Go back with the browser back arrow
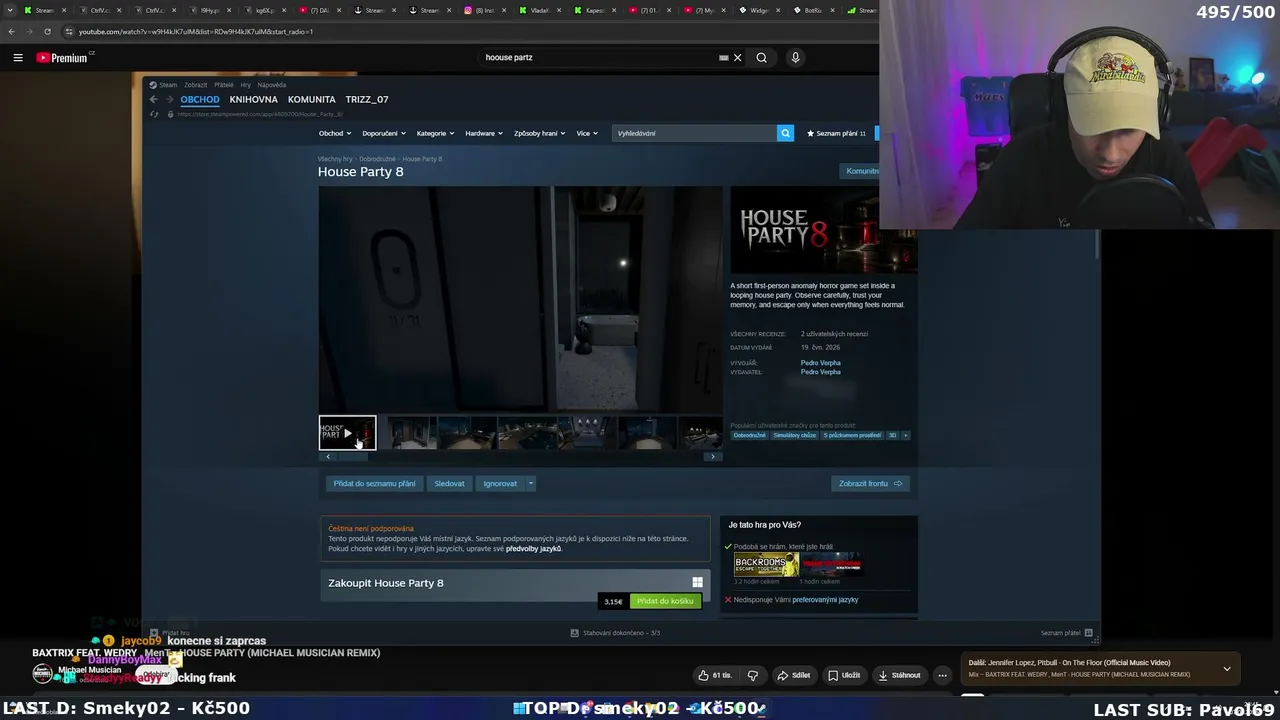This screenshot has width=1280, height=720. point(12,32)
